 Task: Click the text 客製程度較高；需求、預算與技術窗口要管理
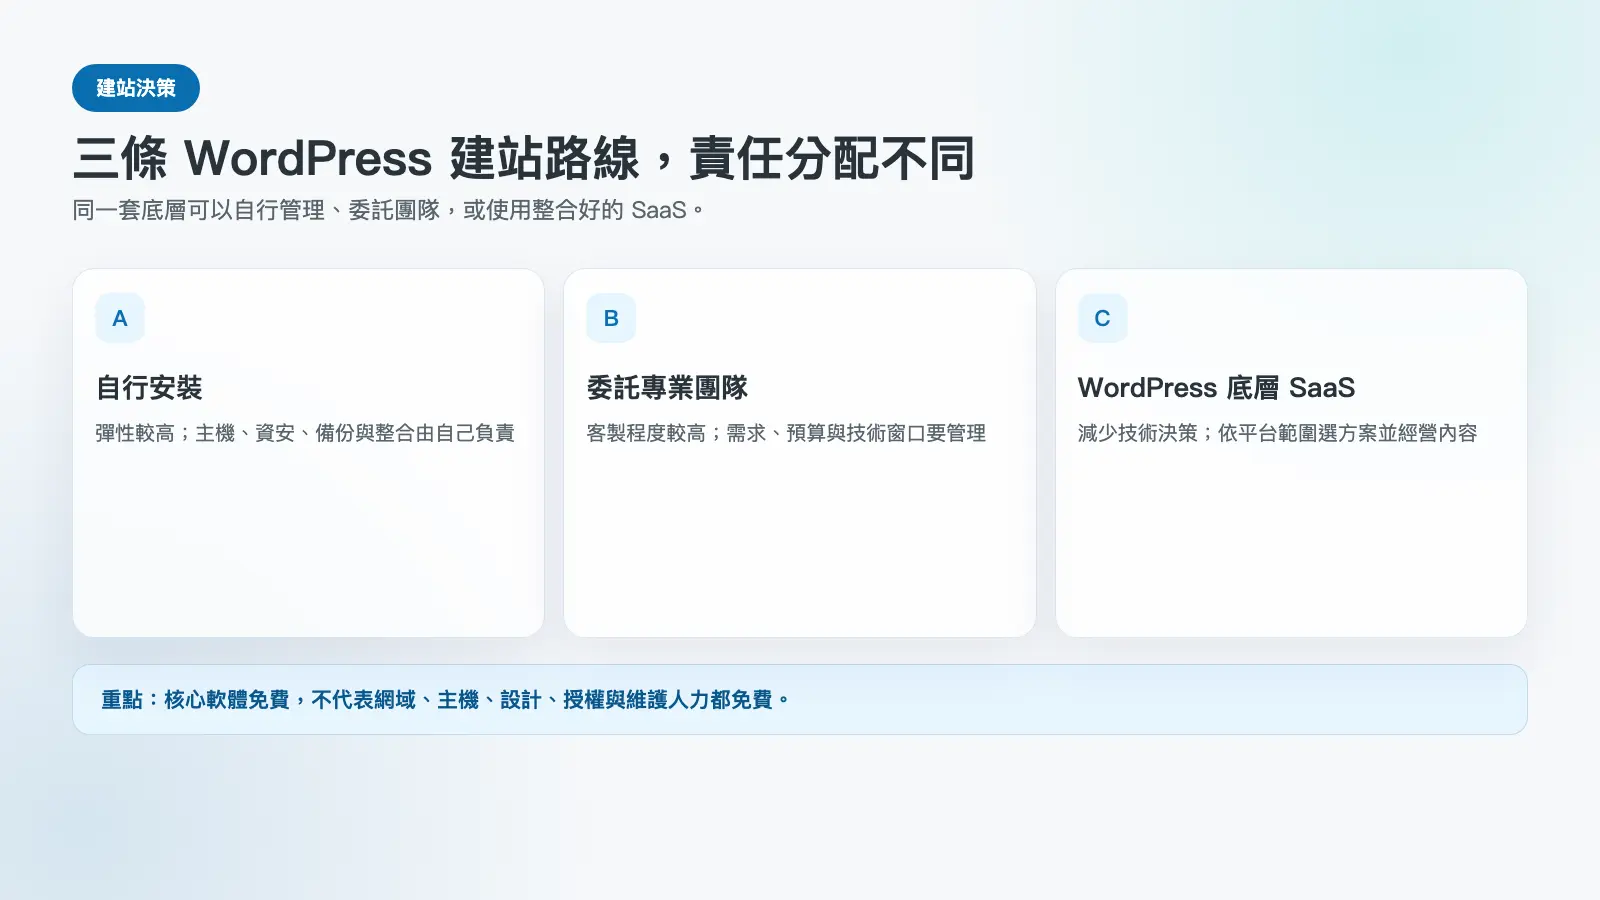(786, 433)
